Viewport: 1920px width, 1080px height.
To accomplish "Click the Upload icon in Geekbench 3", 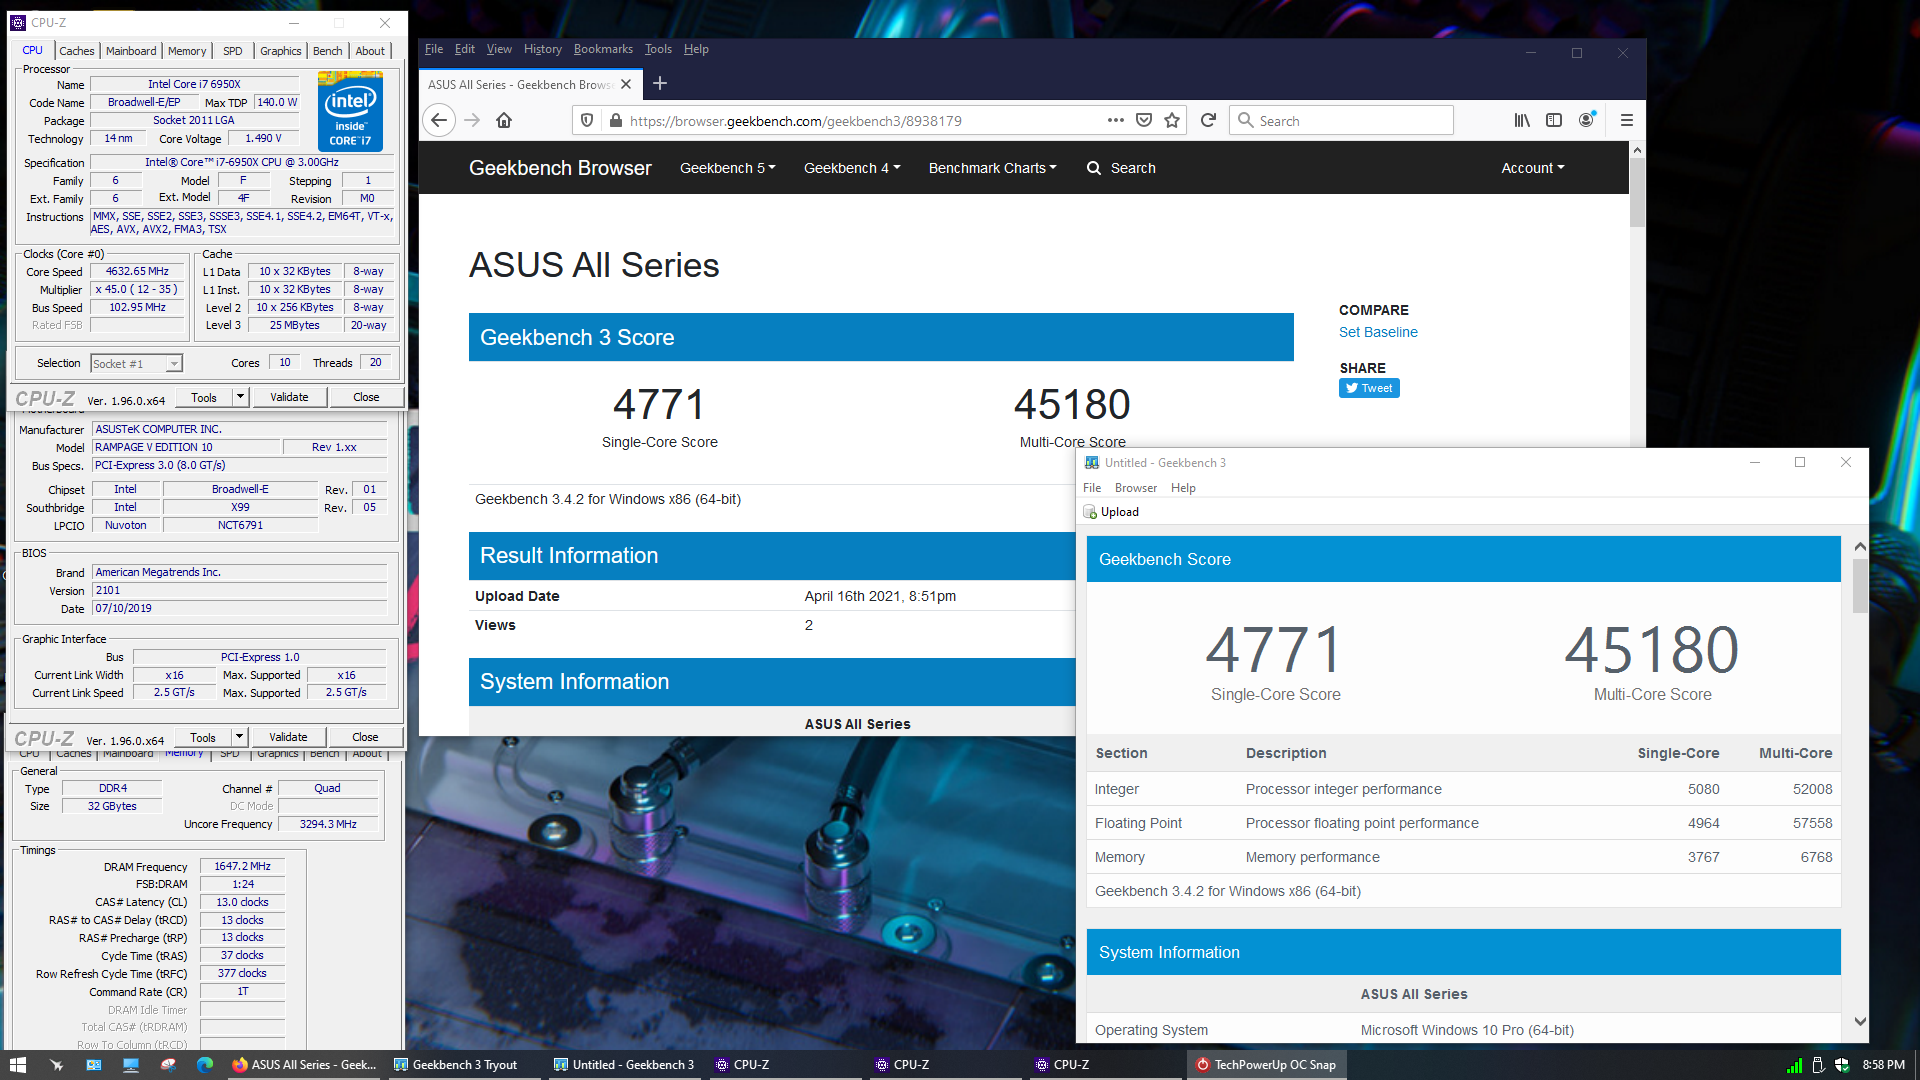I will (x=1090, y=512).
